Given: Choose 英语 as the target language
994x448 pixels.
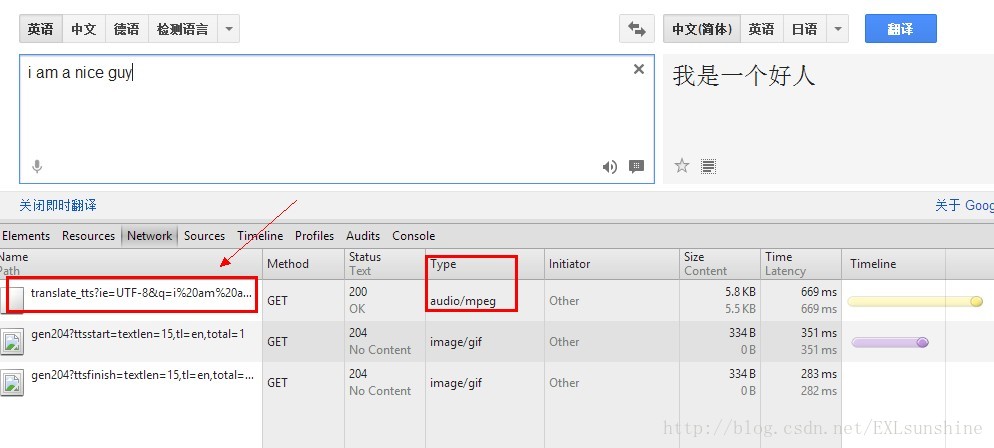Looking at the screenshot, I should (x=761, y=29).
